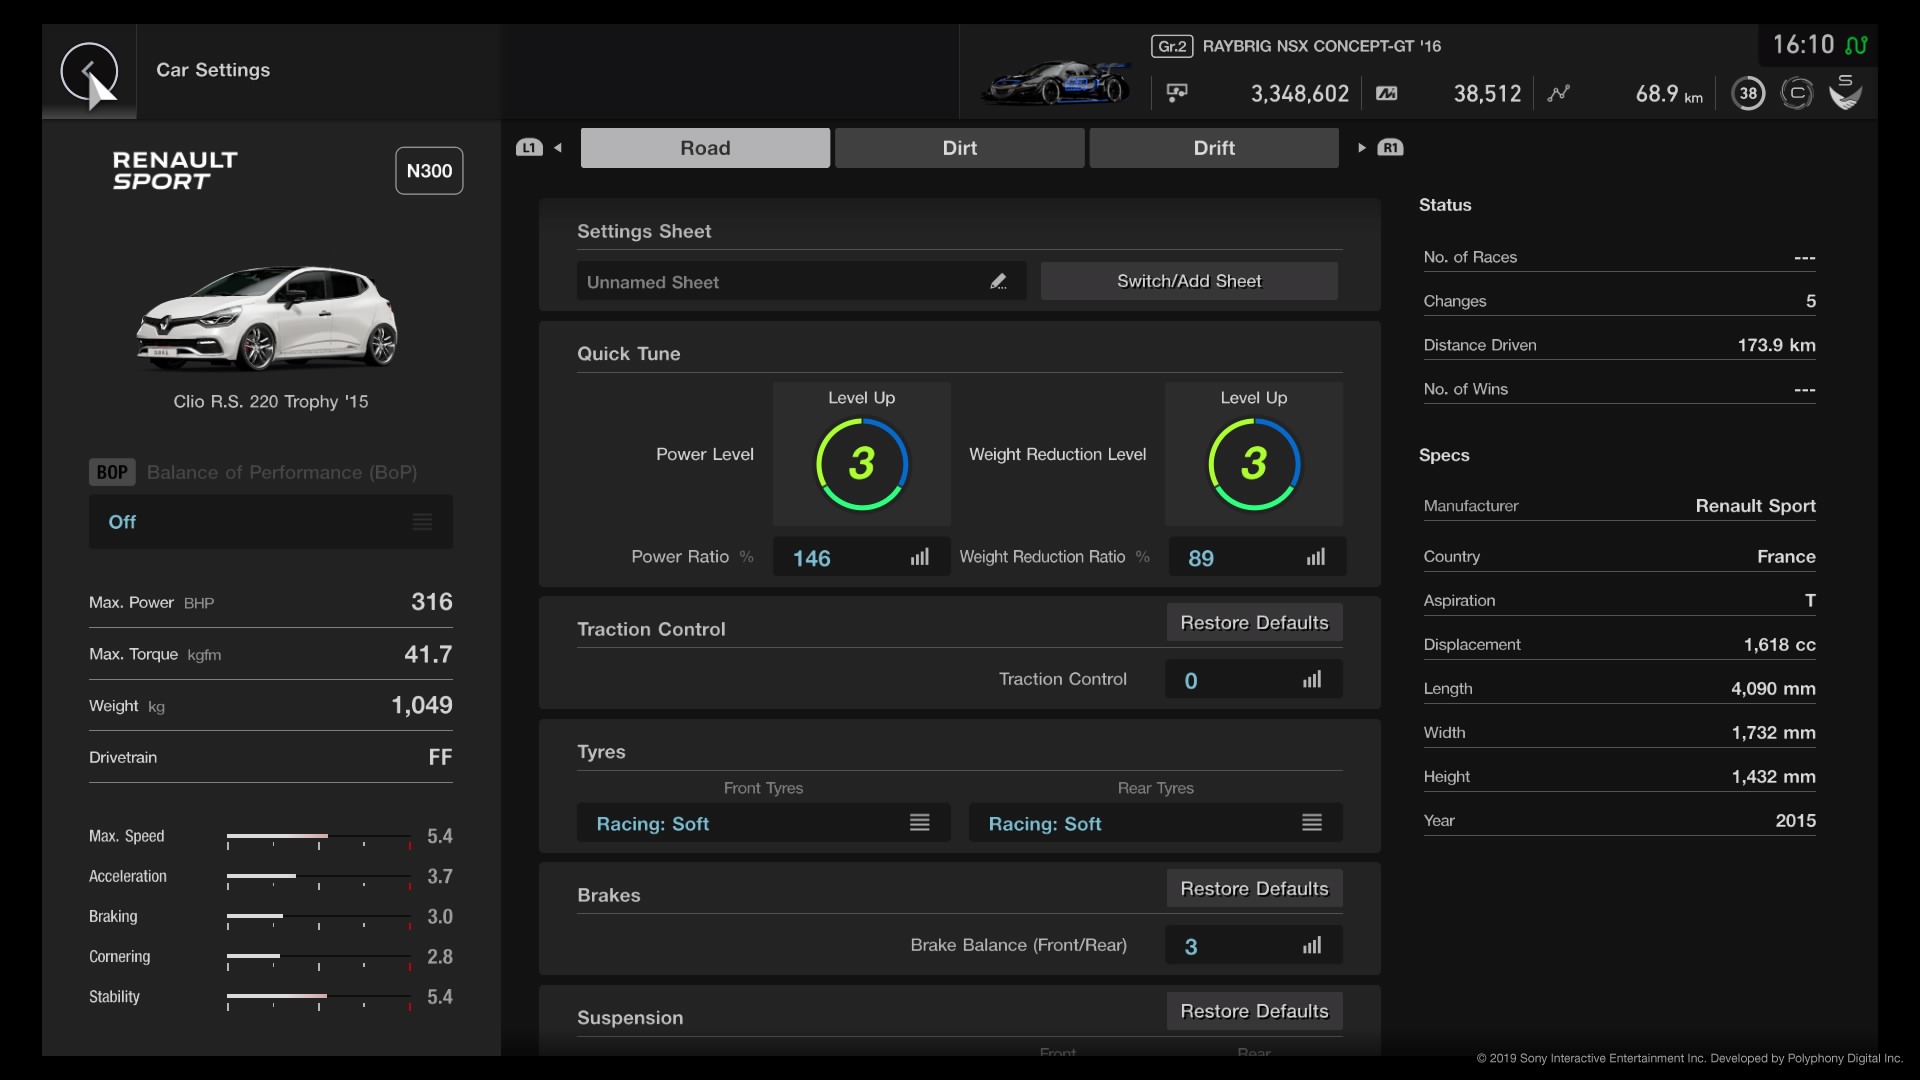Click the Max. Speed 5.4 rating bar

pyautogui.click(x=319, y=838)
